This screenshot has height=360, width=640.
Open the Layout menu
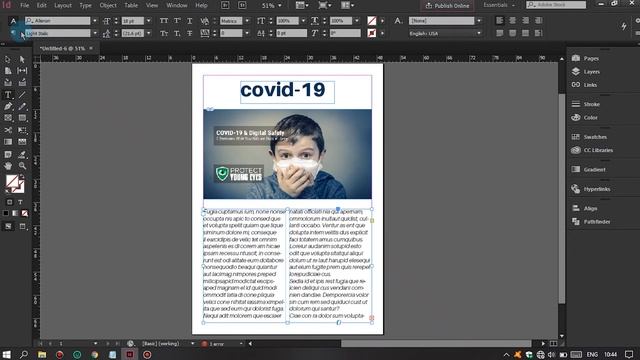(63, 5)
